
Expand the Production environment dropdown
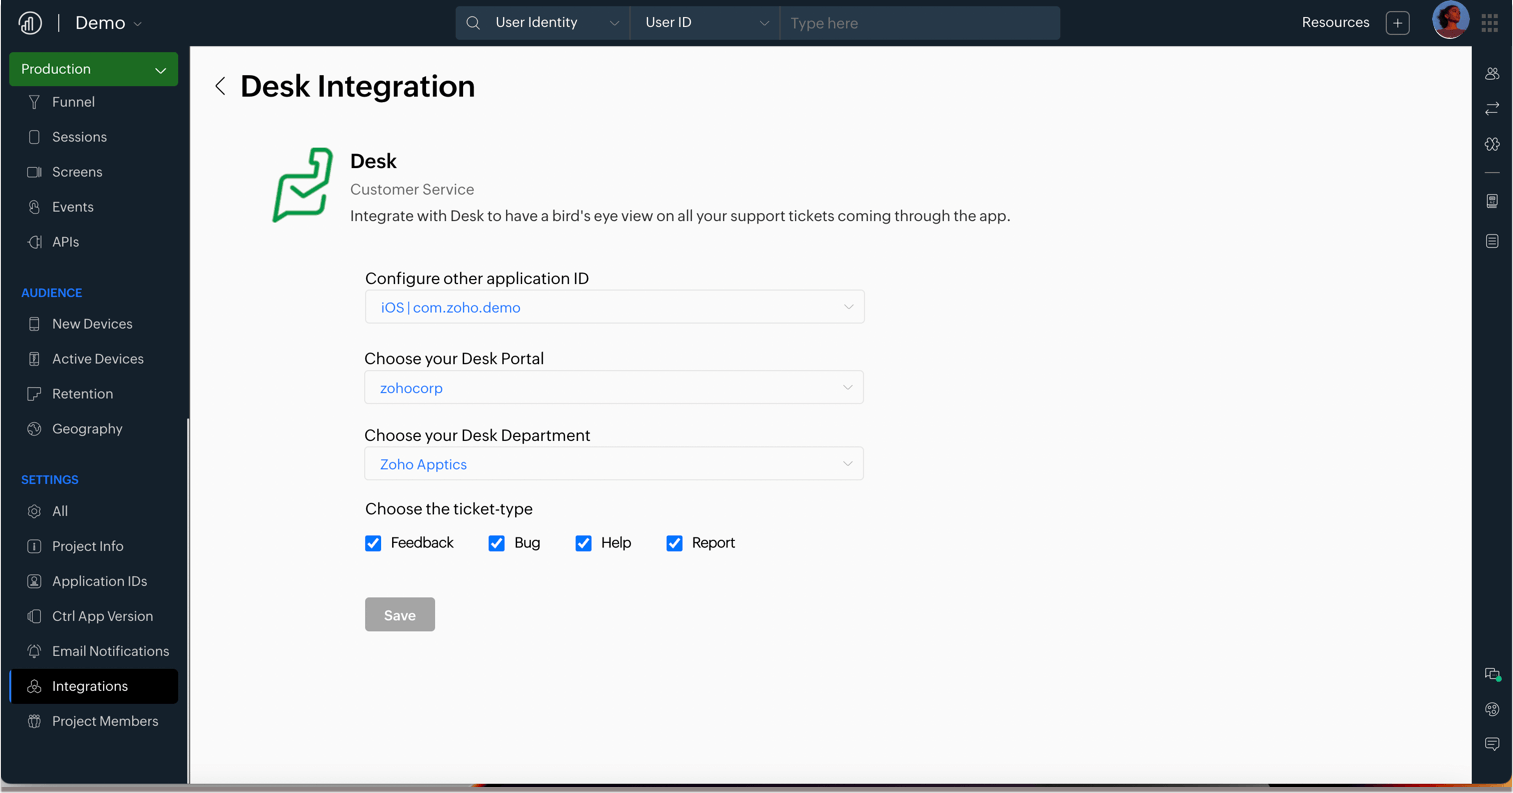pyautogui.click(x=94, y=69)
